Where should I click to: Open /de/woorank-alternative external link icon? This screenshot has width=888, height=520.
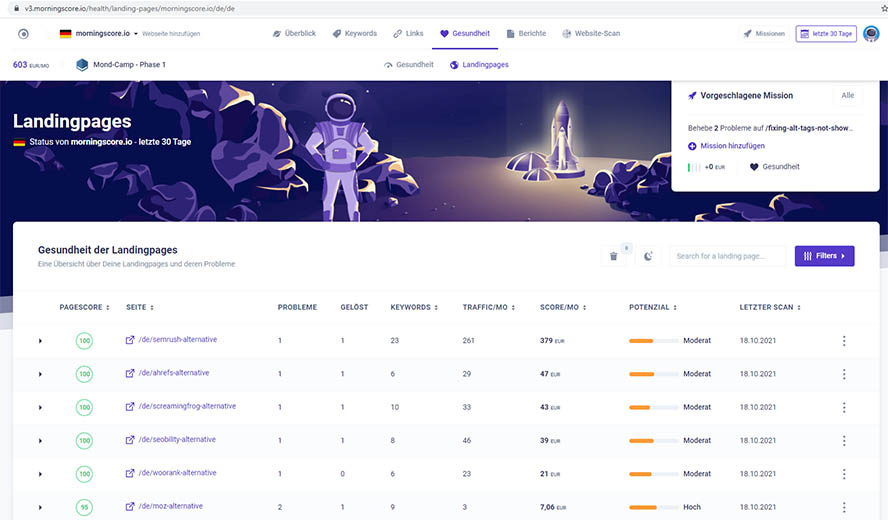[x=130, y=473]
